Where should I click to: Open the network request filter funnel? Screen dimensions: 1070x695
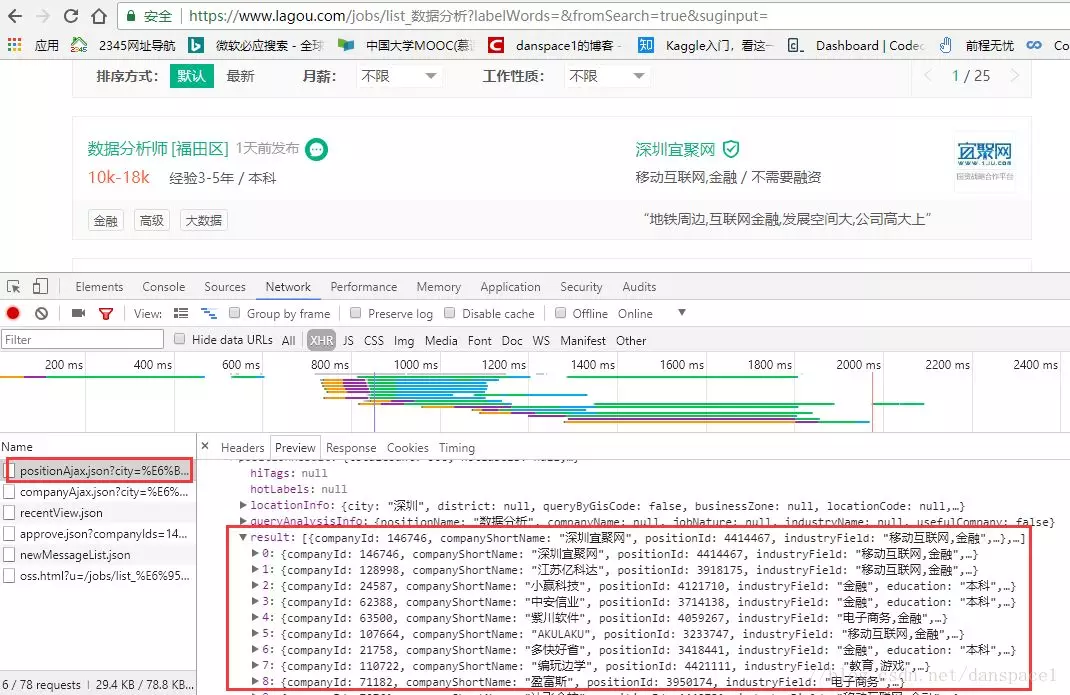[106, 313]
